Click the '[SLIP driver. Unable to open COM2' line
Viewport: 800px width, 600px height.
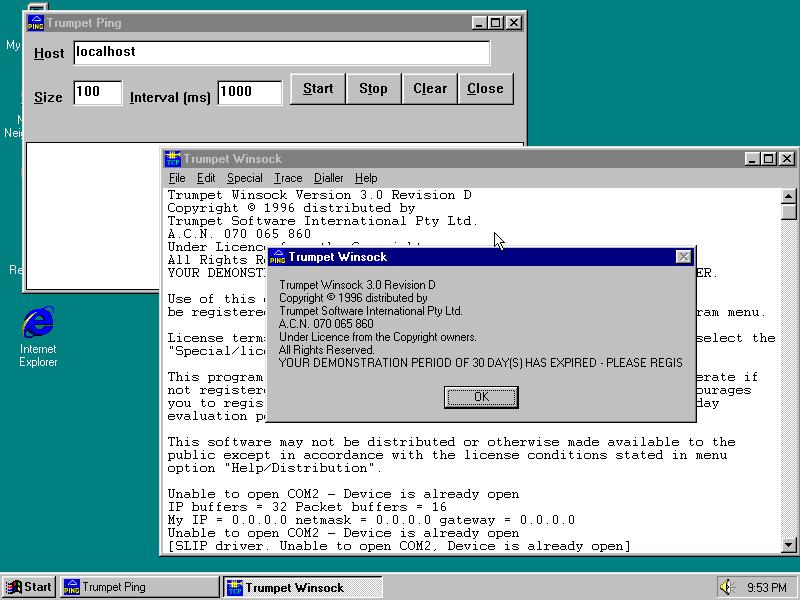tap(399, 546)
